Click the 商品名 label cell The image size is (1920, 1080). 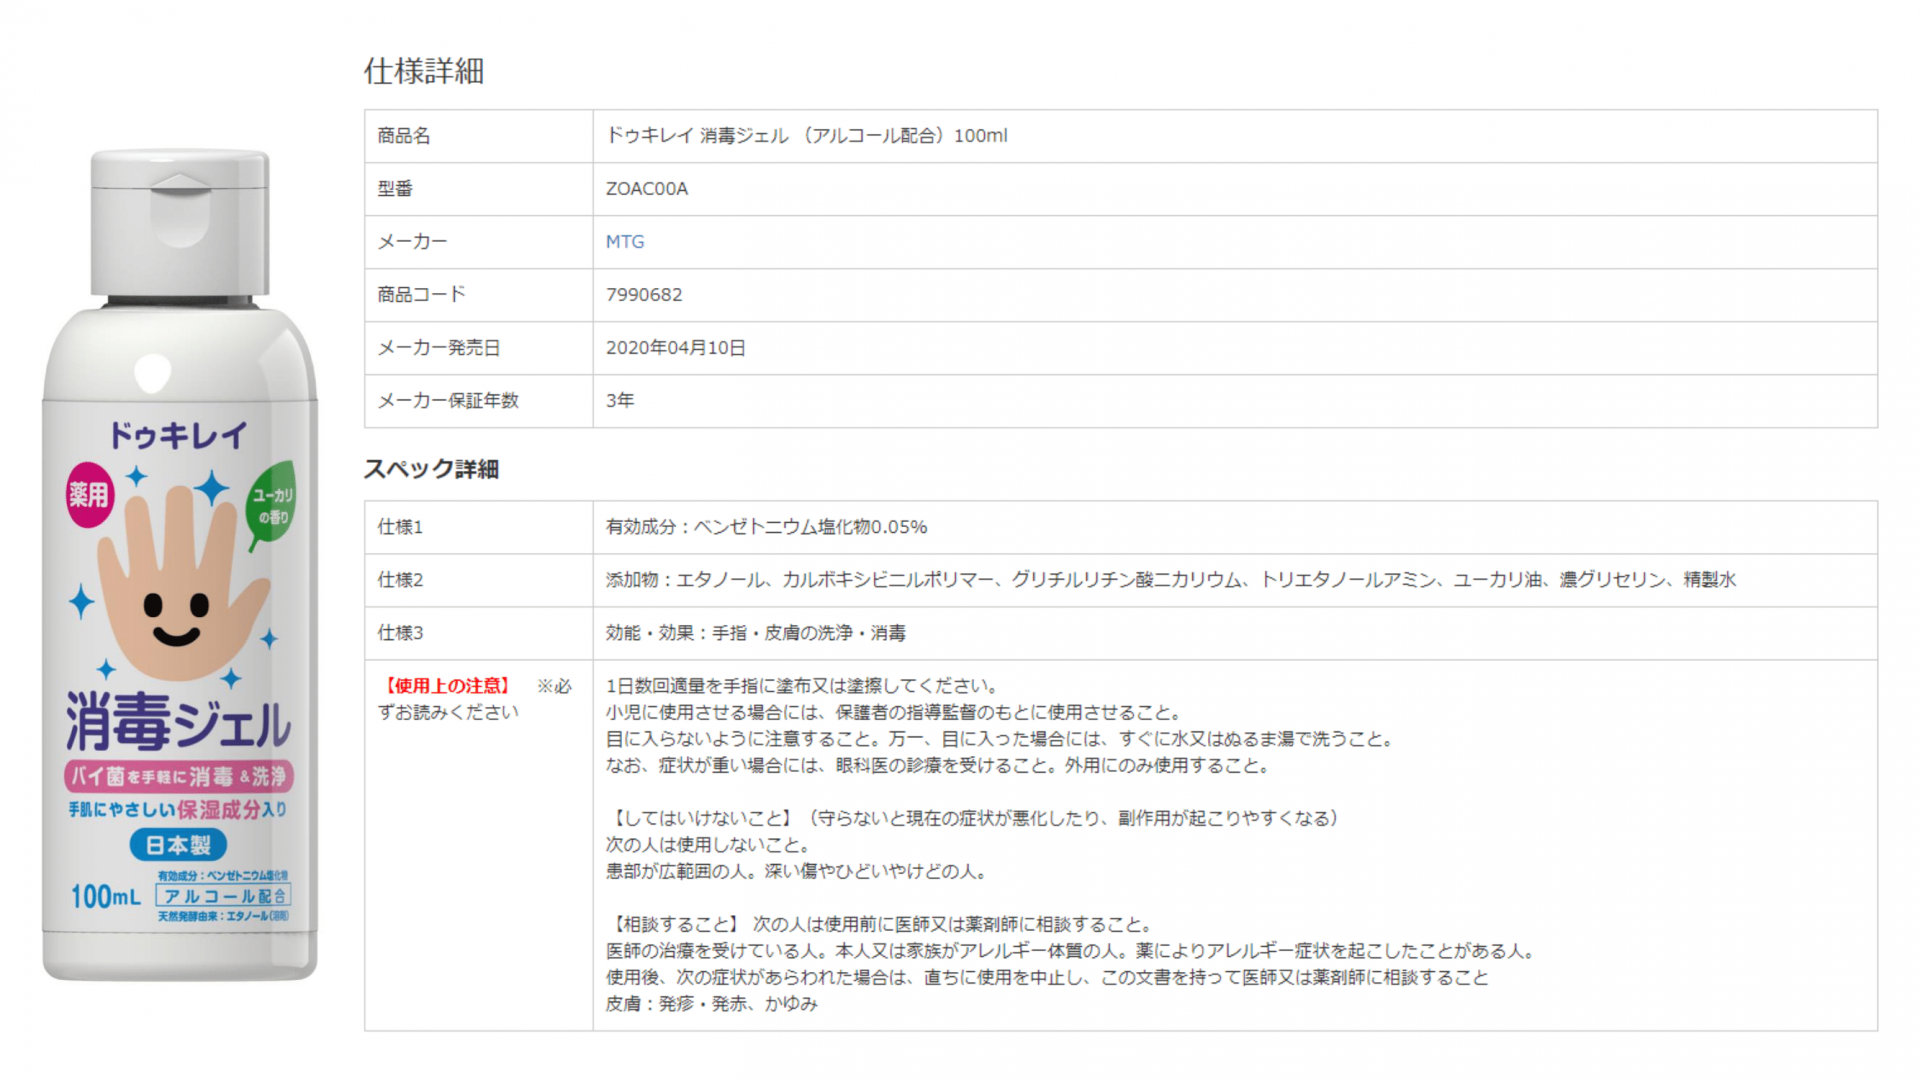pyautogui.click(x=479, y=136)
